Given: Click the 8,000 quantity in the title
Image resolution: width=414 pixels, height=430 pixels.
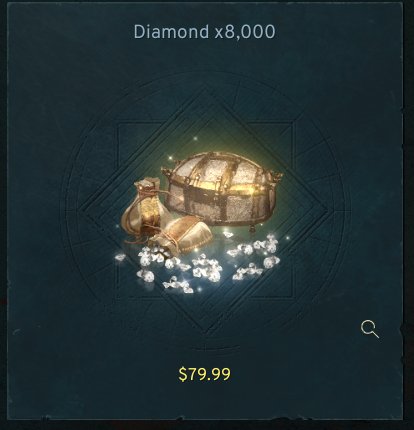Looking at the screenshot, I should pos(249,32).
